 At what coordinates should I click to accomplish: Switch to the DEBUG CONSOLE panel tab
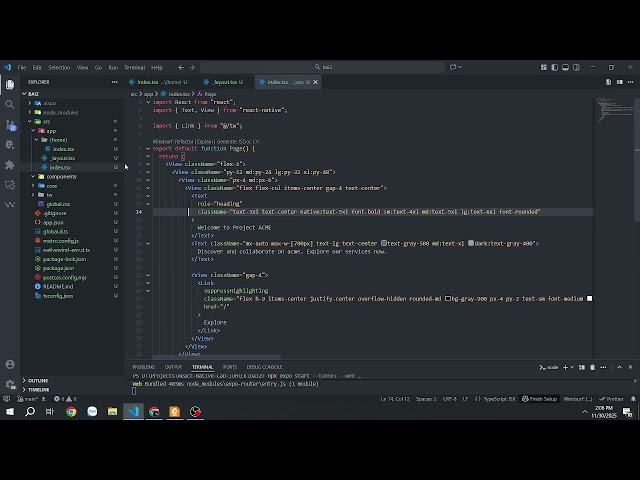(264, 367)
